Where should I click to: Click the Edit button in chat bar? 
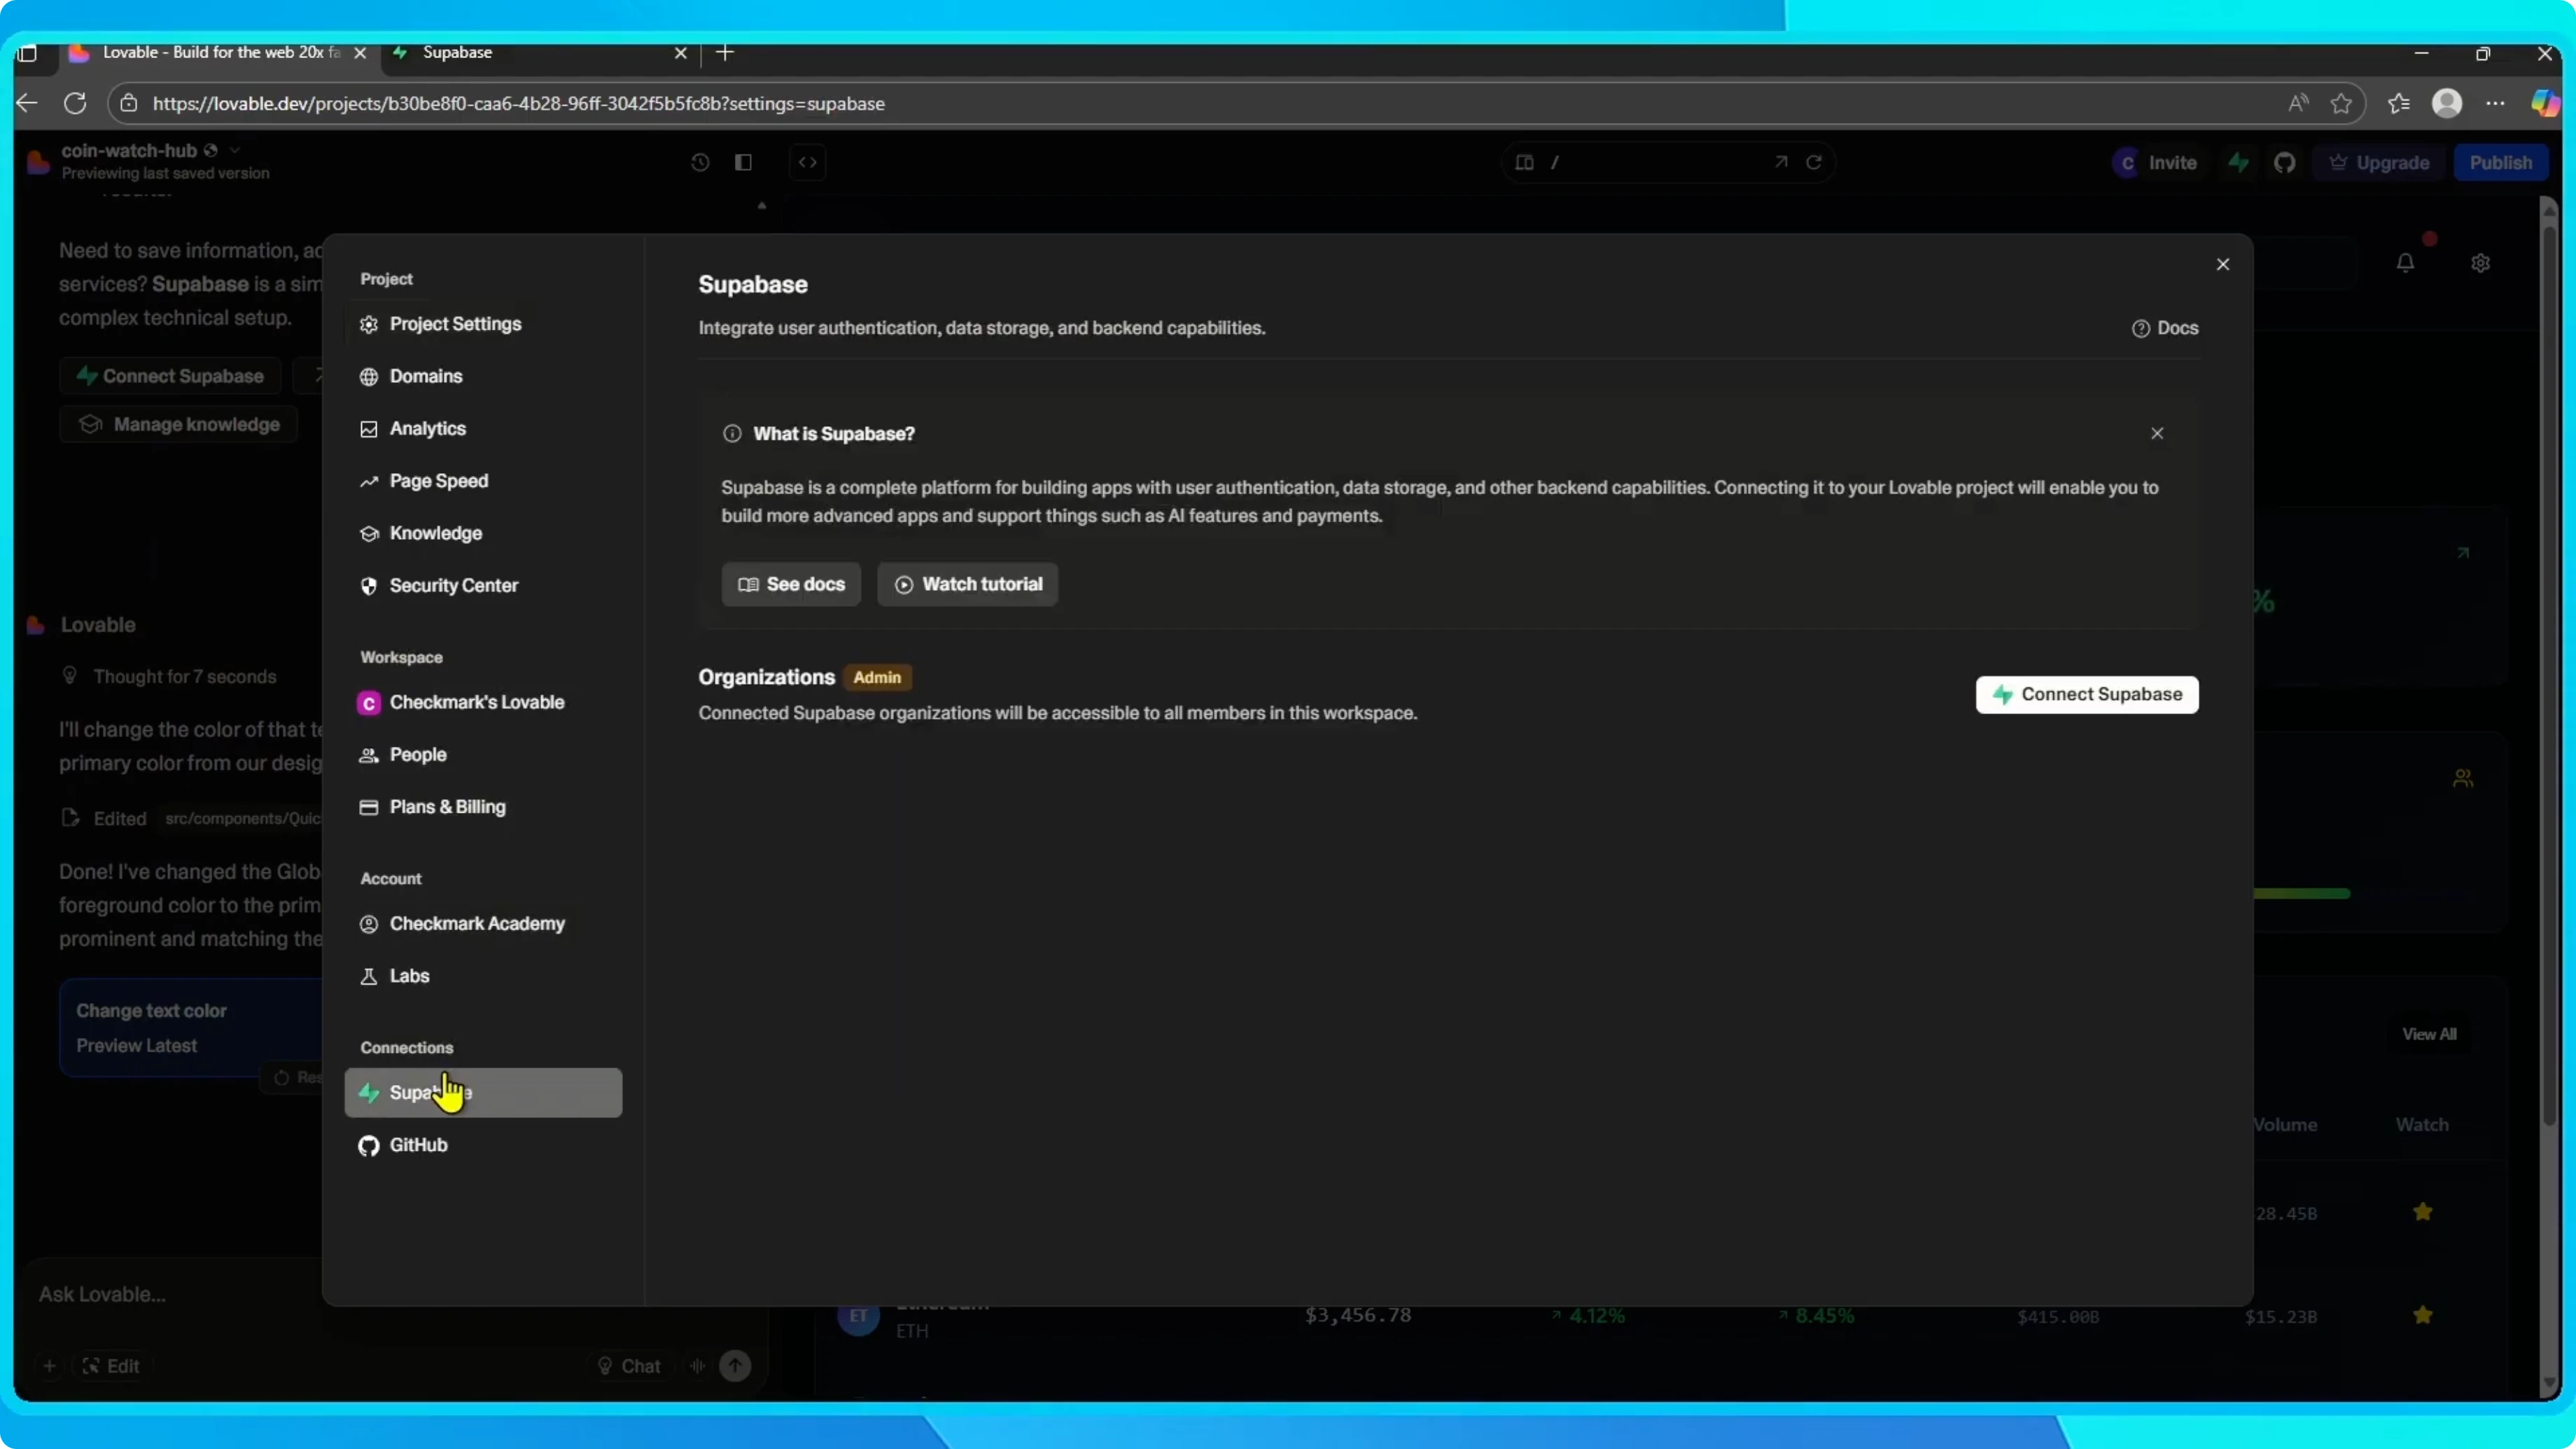[111, 1366]
